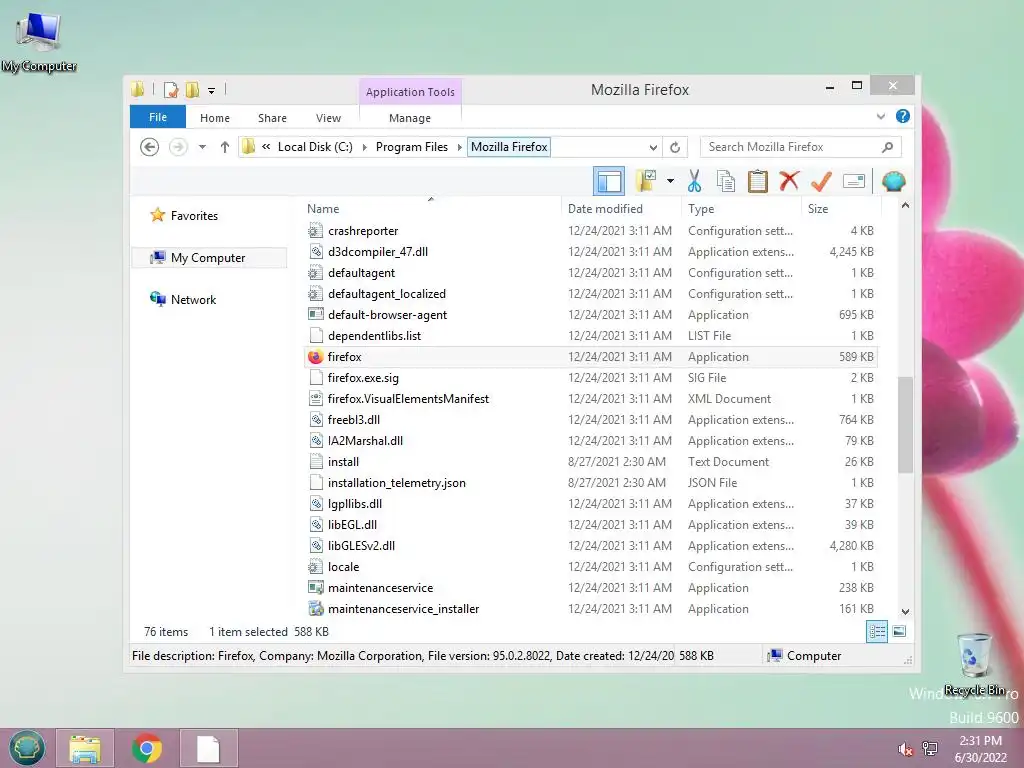Image resolution: width=1024 pixels, height=768 pixels.
Task: Launch Google Chrome from taskbar
Action: tap(147, 748)
